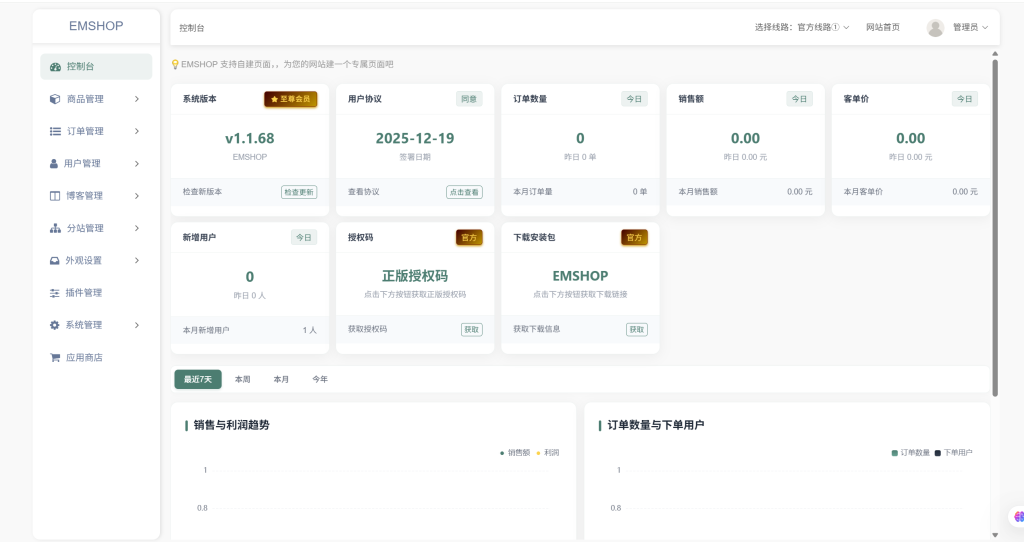
Task: Open the 管理员 account dropdown
Action: 970,27
